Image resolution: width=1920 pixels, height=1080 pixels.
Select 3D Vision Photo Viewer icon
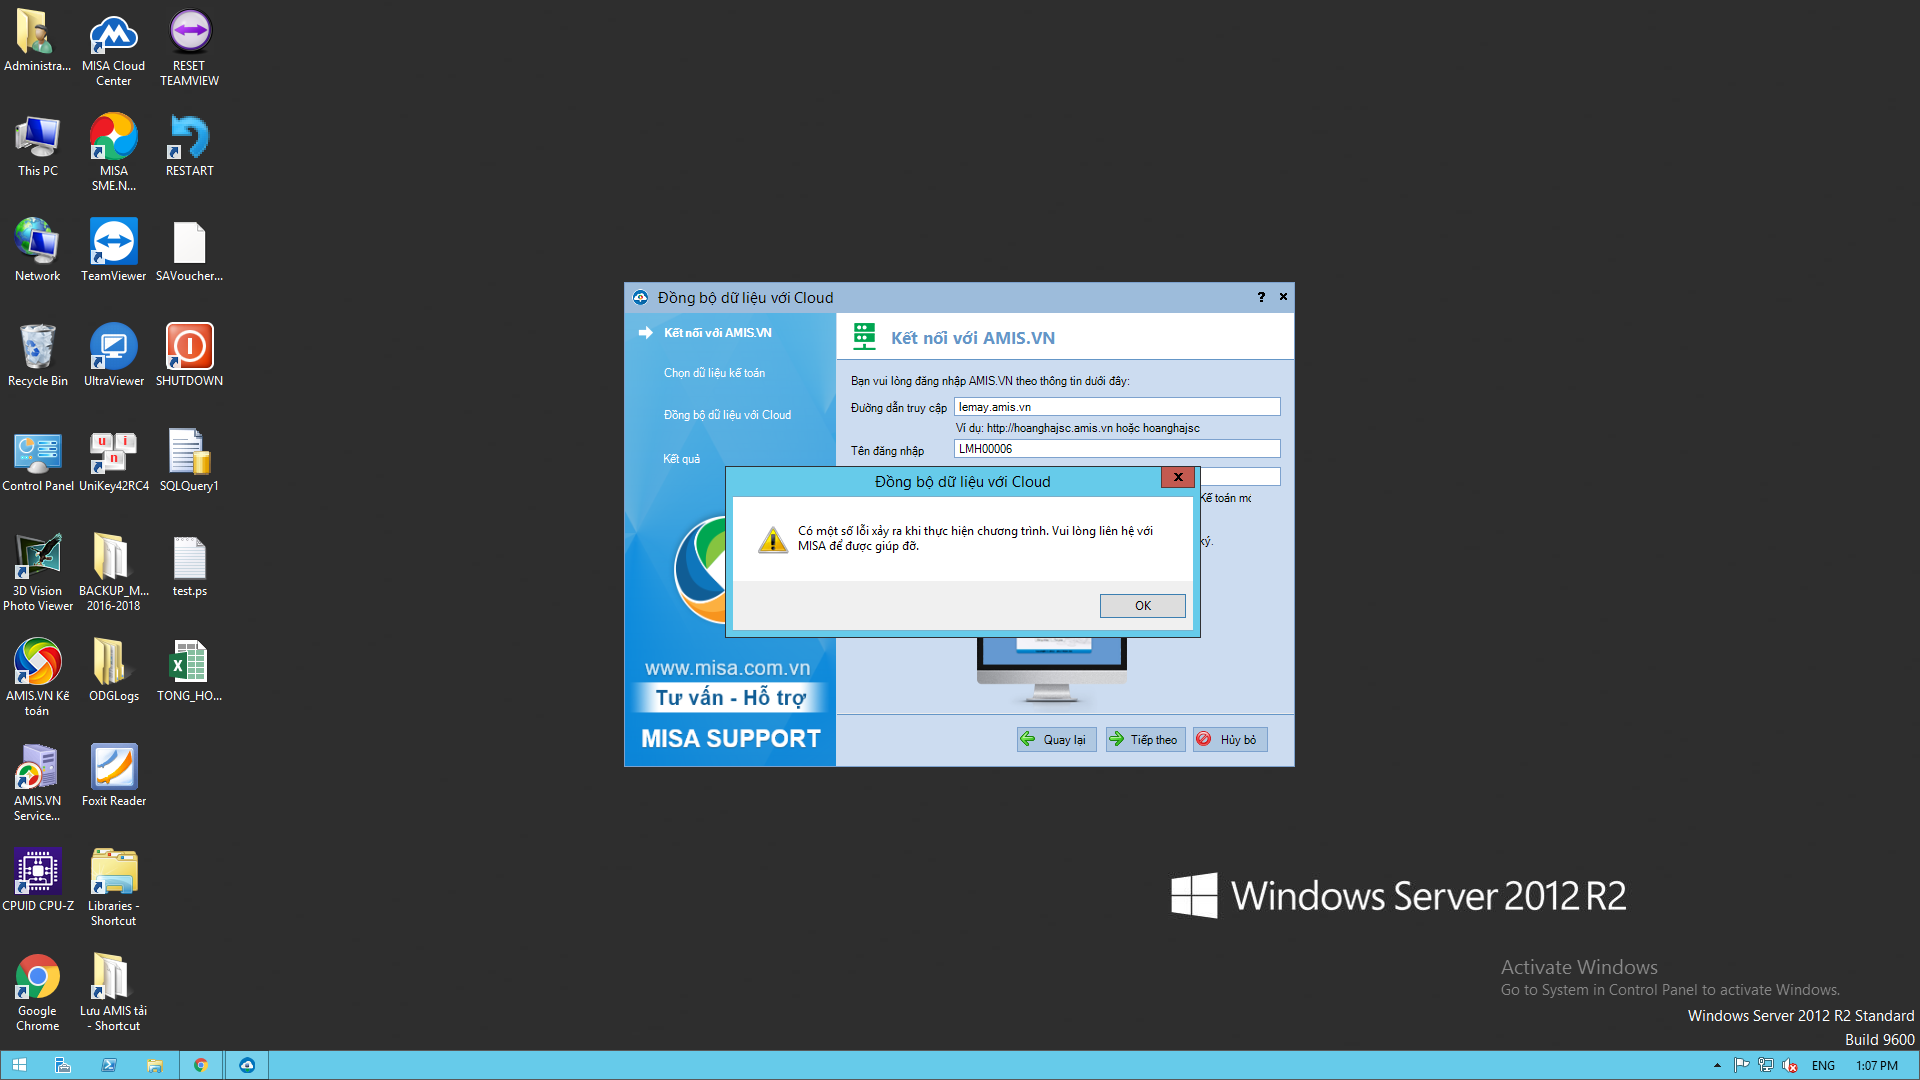pyautogui.click(x=37, y=572)
